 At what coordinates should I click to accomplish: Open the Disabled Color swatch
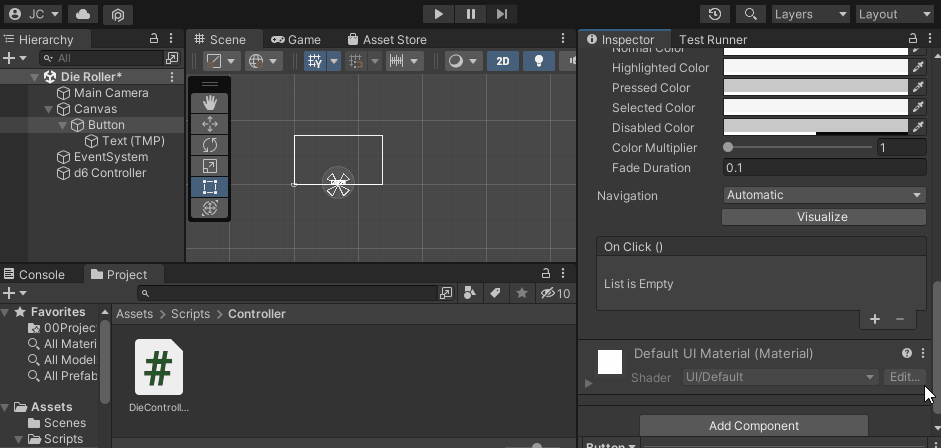click(x=816, y=127)
